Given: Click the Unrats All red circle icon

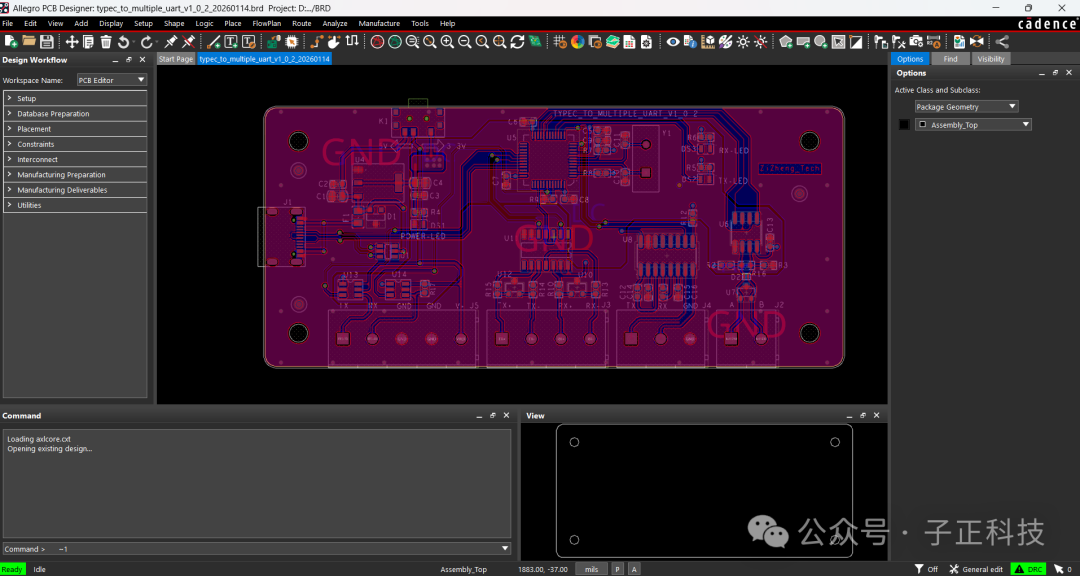Looking at the screenshot, I should pyautogui.click(x=377, y=41).
